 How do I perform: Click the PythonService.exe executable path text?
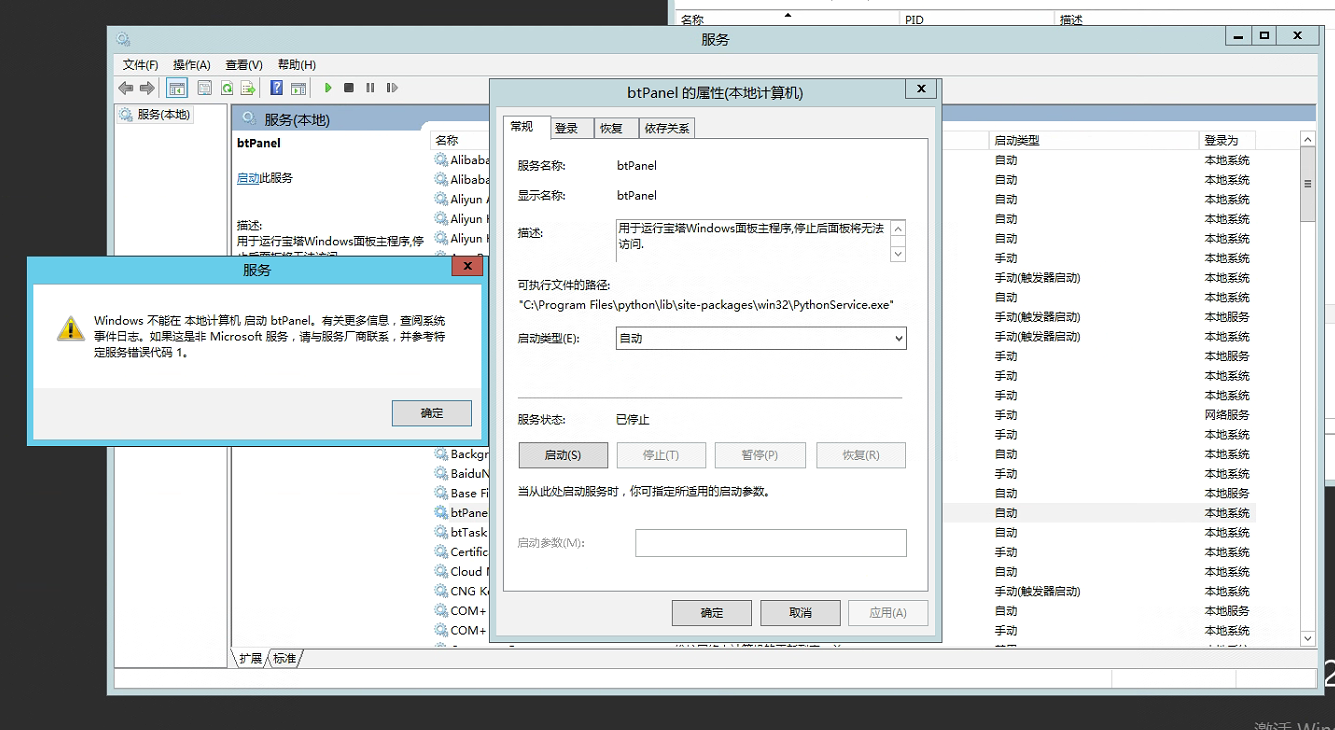(706, 304)
